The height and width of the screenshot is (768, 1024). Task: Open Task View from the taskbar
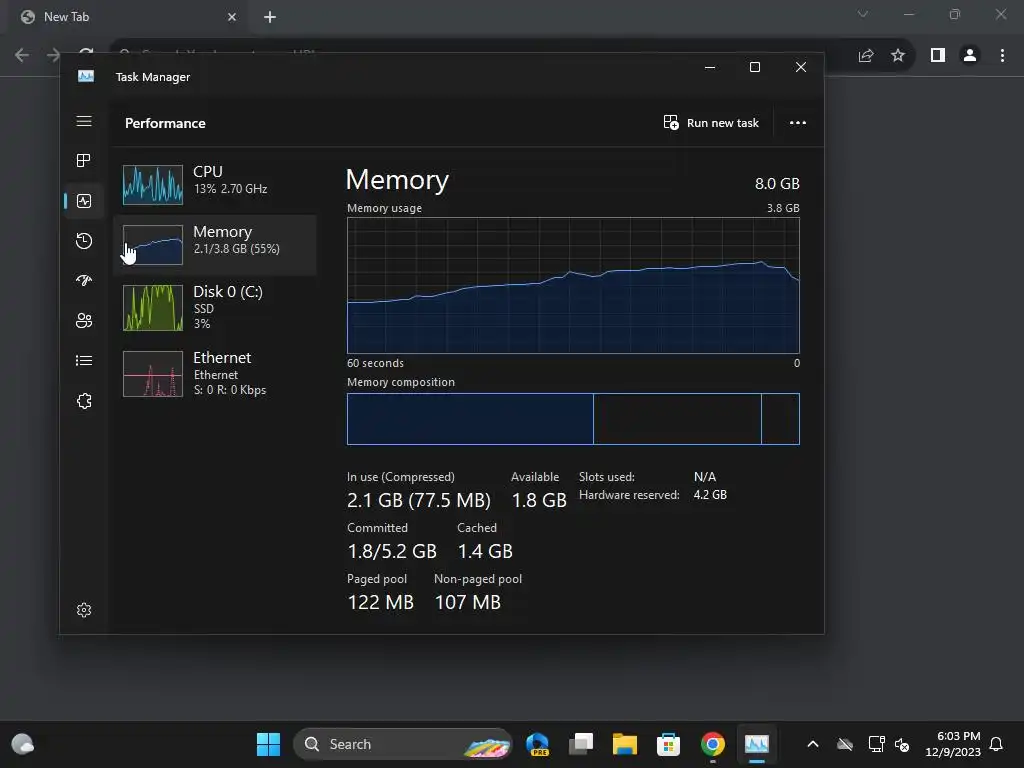(x=581, y=744)
